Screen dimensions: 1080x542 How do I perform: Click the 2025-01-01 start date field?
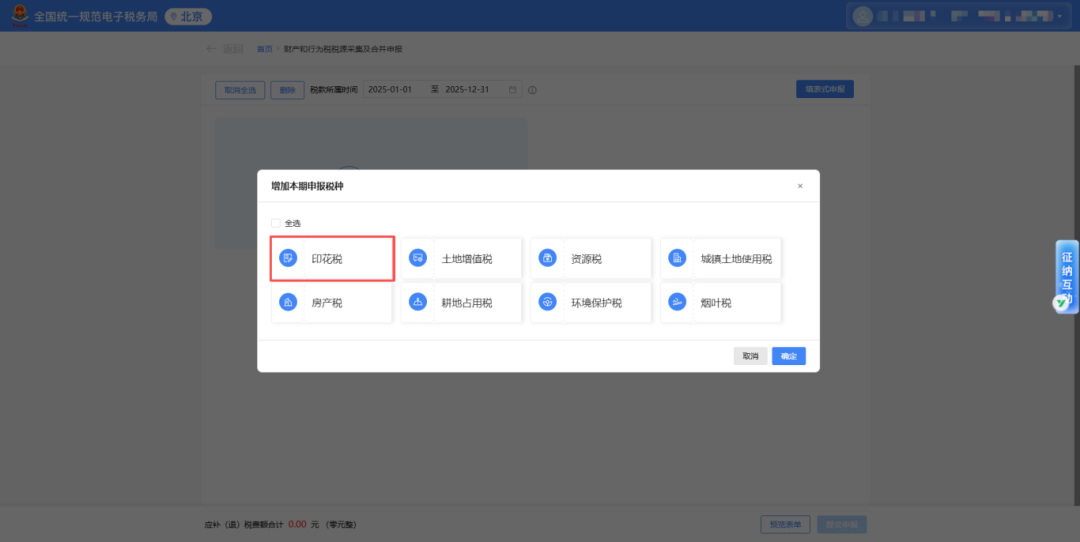click(x=390, y=90)
